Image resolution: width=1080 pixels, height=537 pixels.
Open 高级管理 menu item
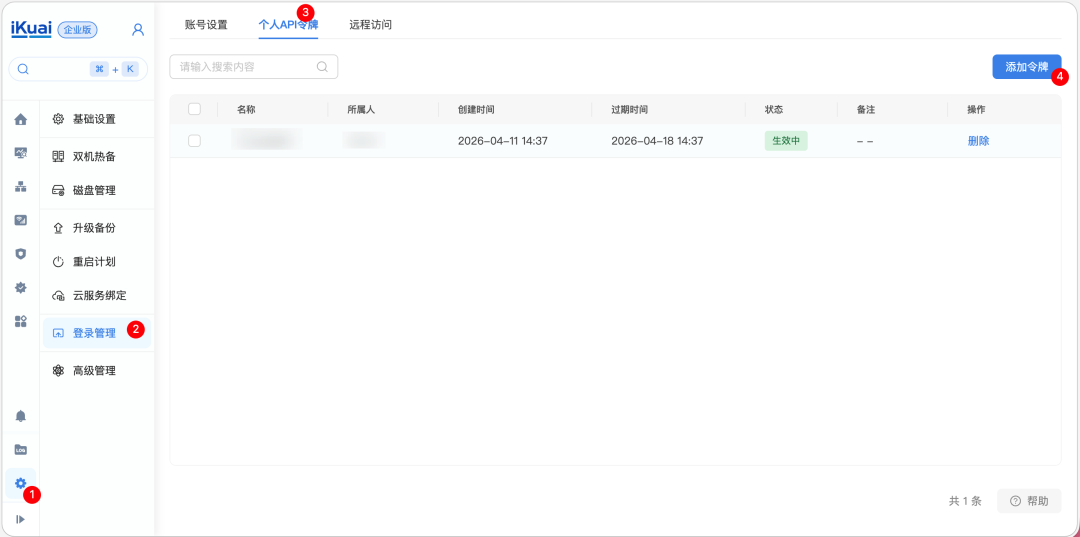(x=97, y=370)
